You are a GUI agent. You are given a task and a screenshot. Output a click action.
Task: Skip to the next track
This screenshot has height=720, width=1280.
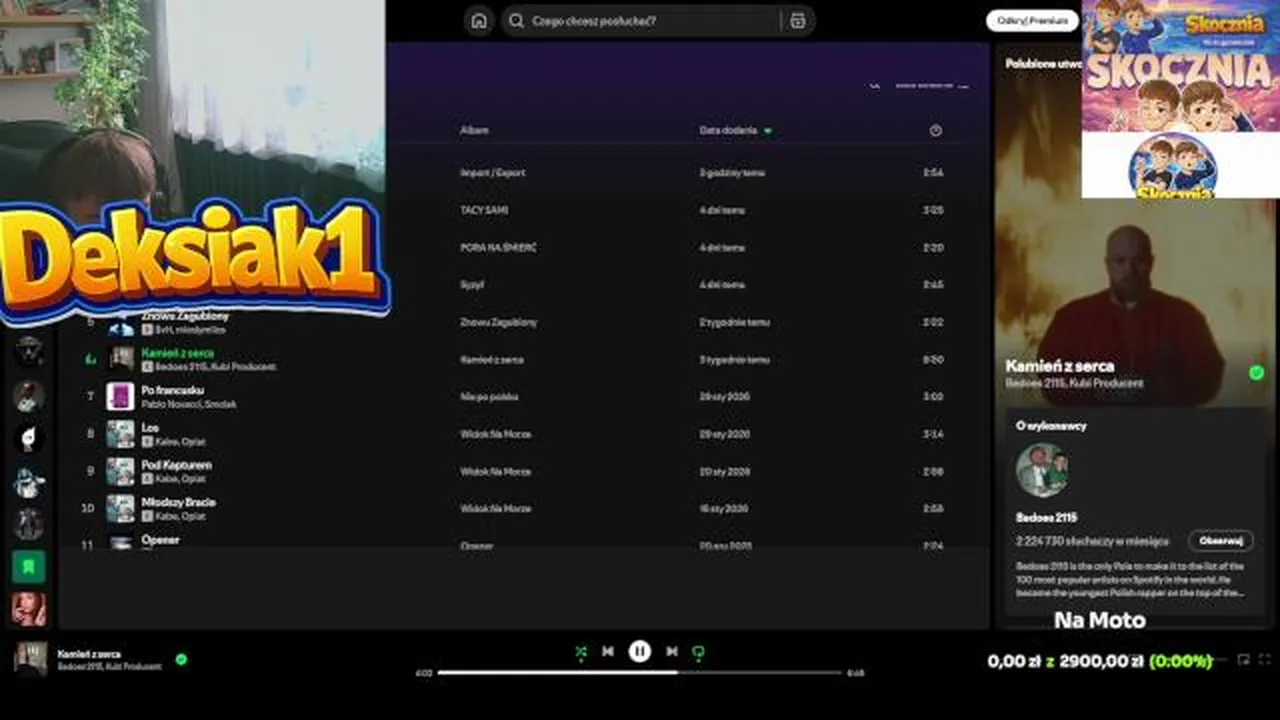pos(672,652)
